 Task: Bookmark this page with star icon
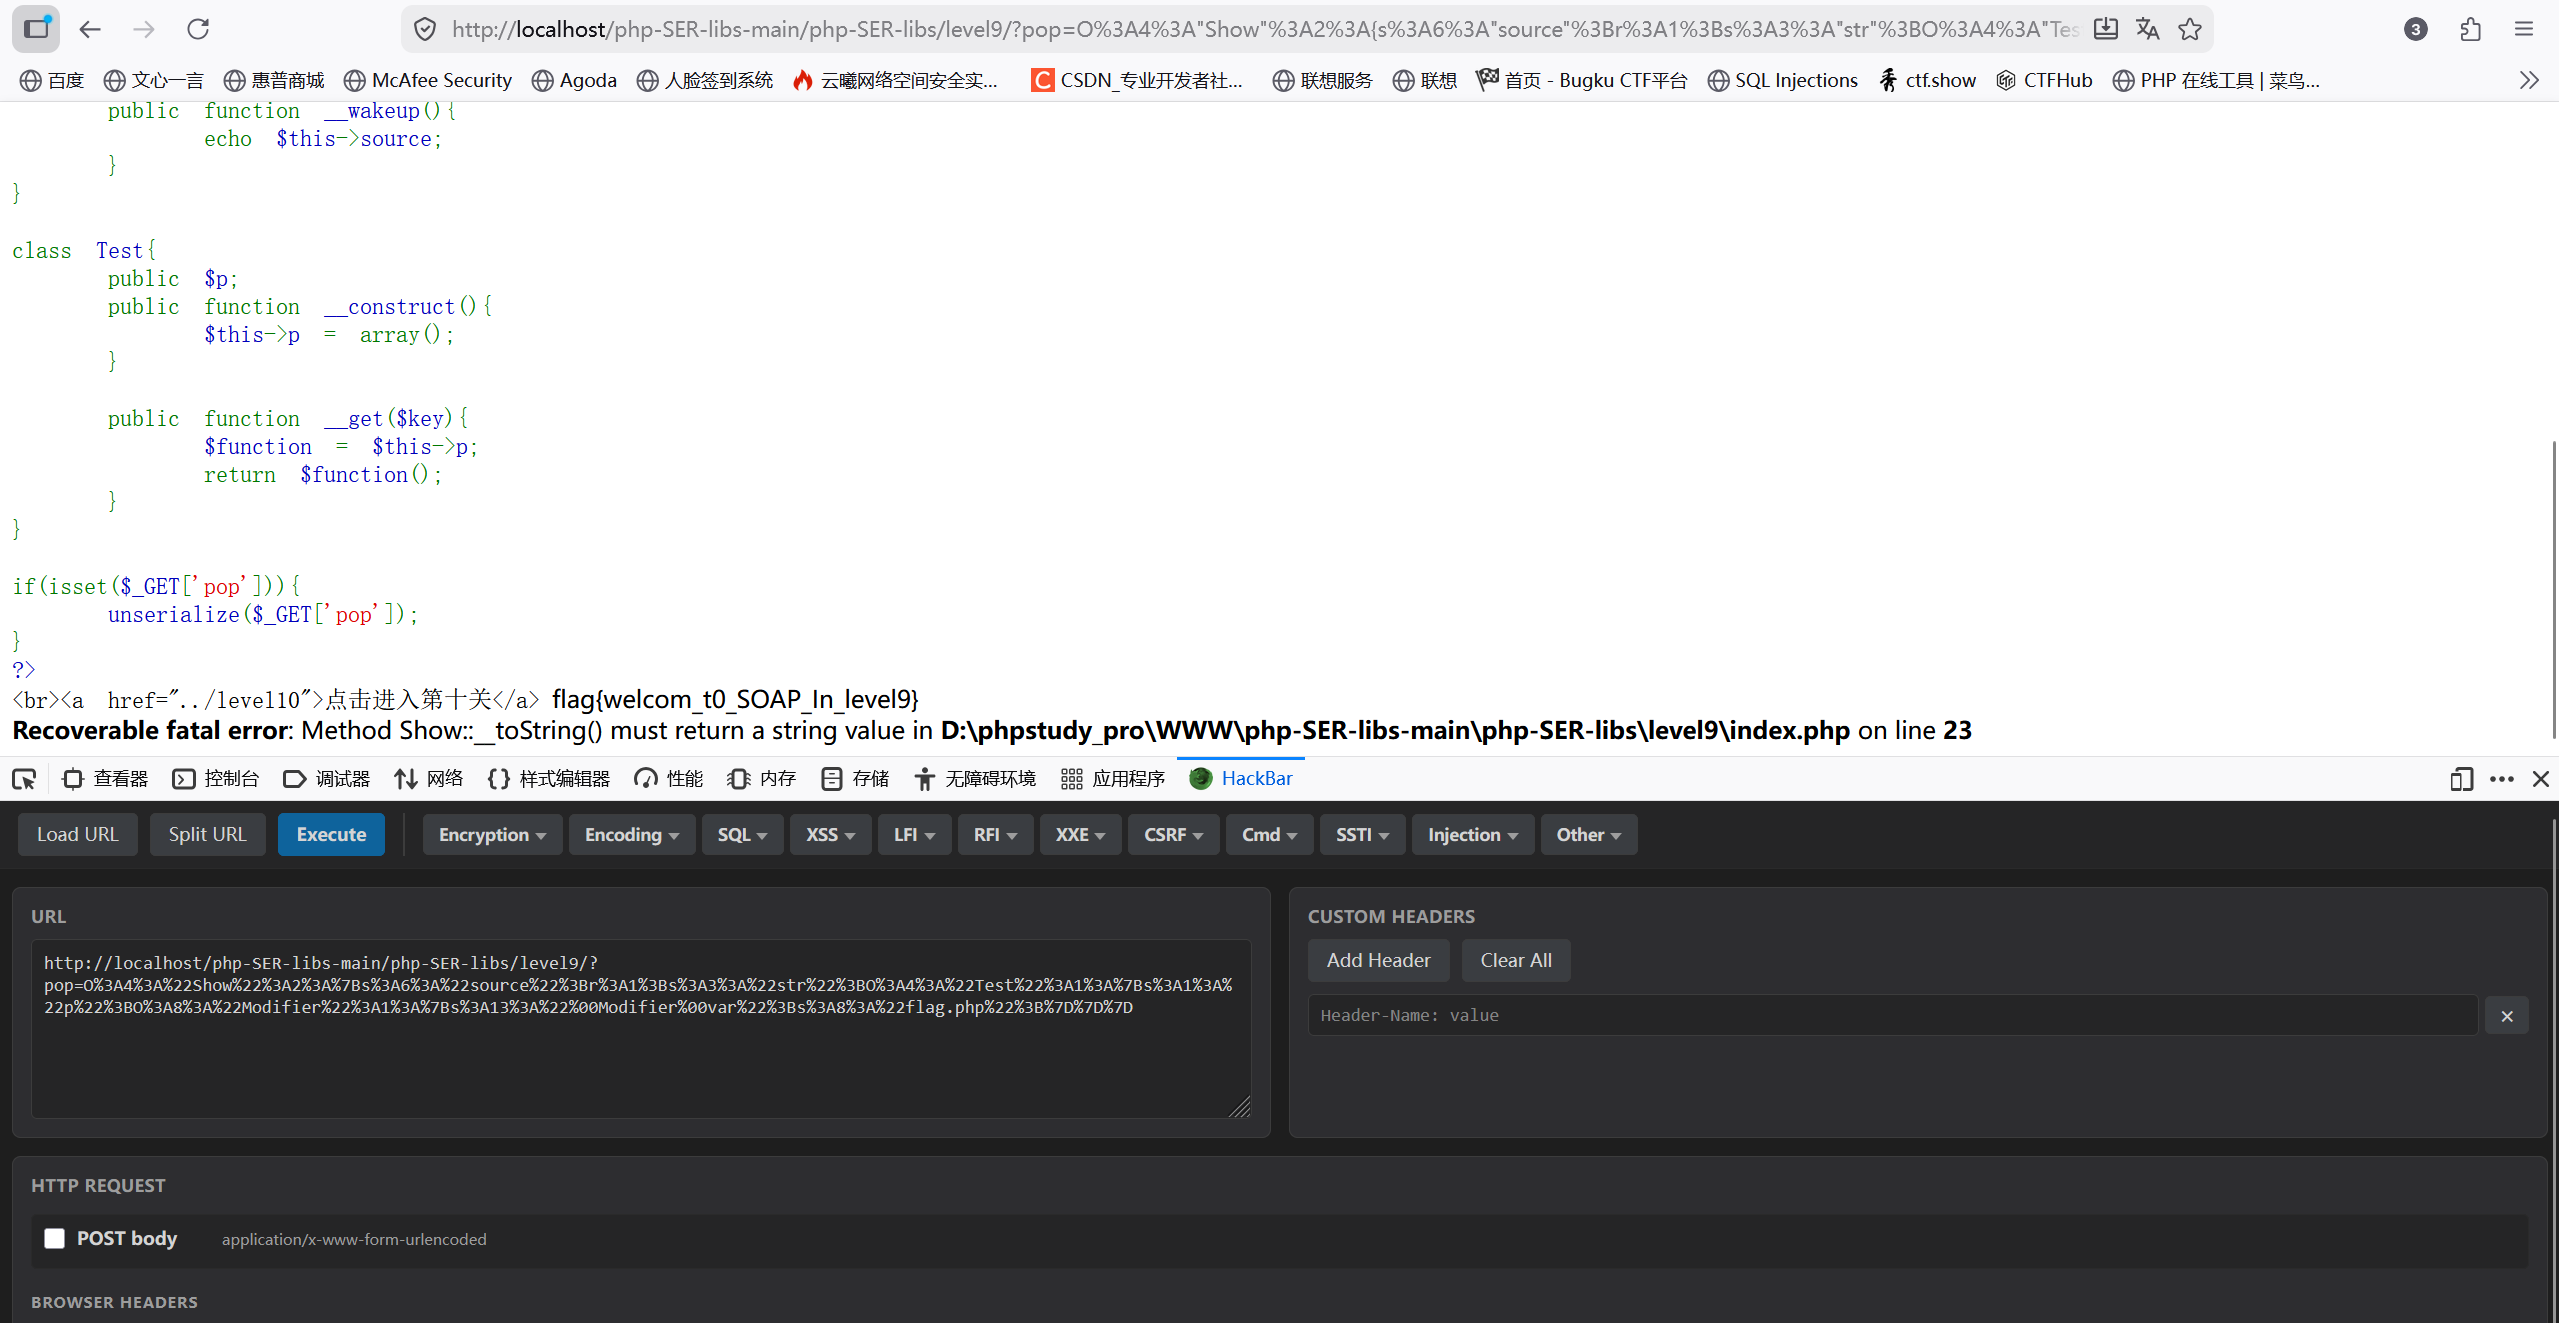click(x=2190, y=29)
